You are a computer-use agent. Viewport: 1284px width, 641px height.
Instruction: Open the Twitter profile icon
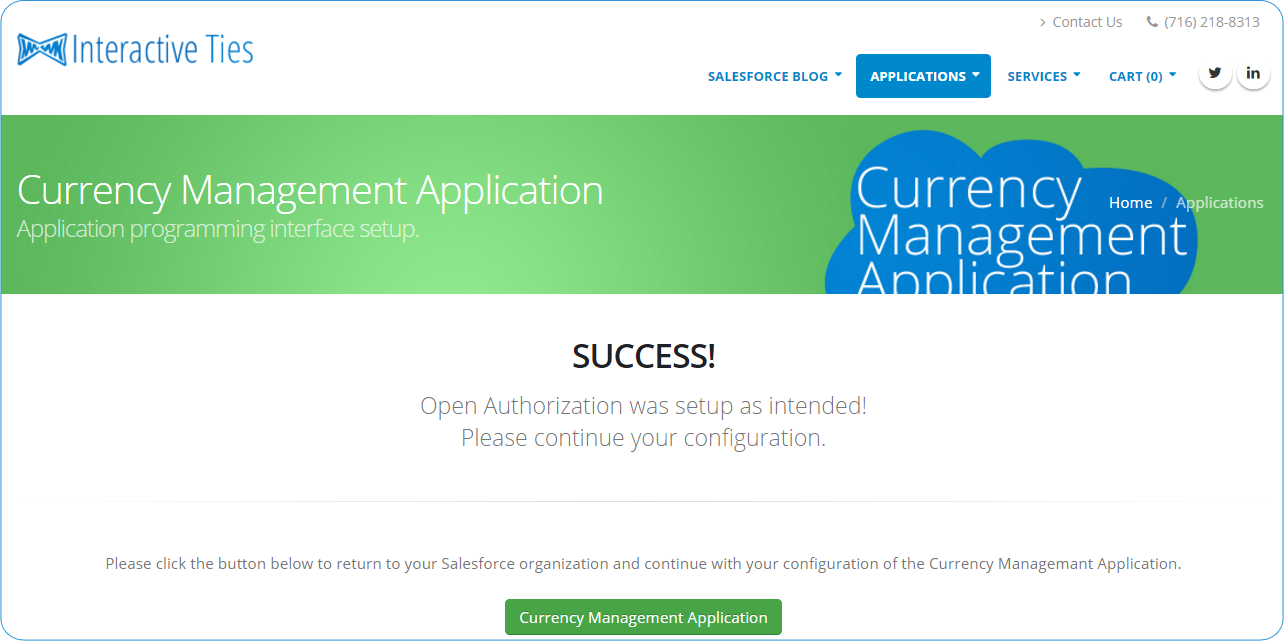coord(1215,73)
